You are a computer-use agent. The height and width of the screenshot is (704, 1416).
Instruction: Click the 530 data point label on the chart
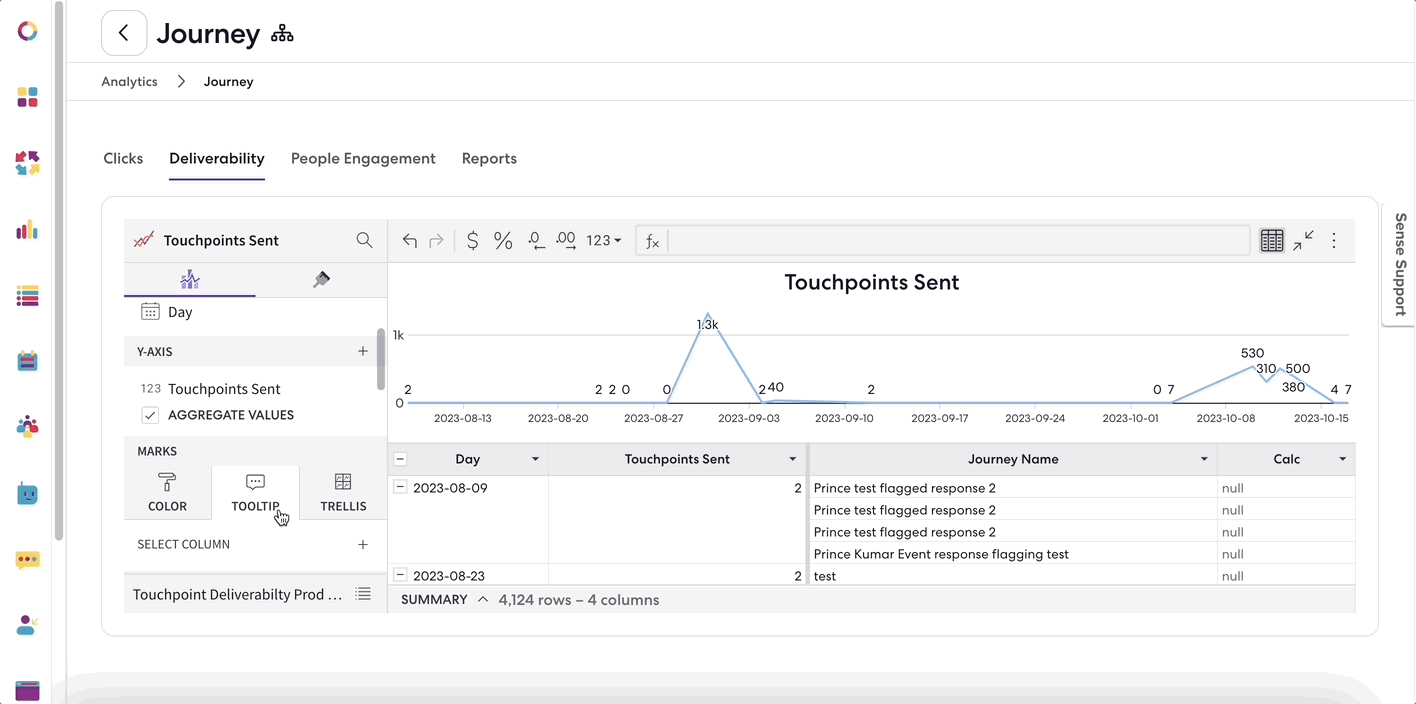[1252, 353]
